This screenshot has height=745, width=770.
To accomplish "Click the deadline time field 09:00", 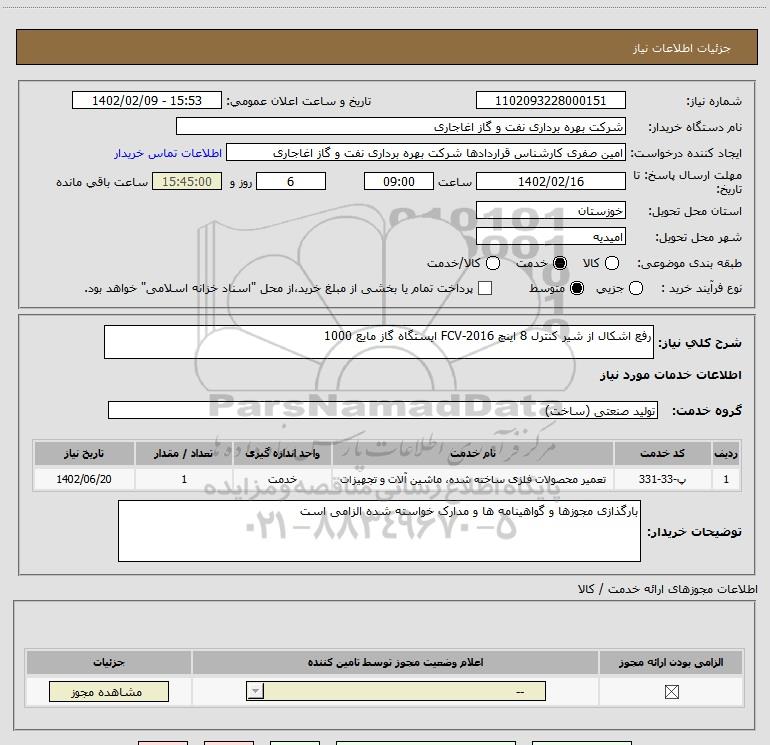I will click(399, 181).
